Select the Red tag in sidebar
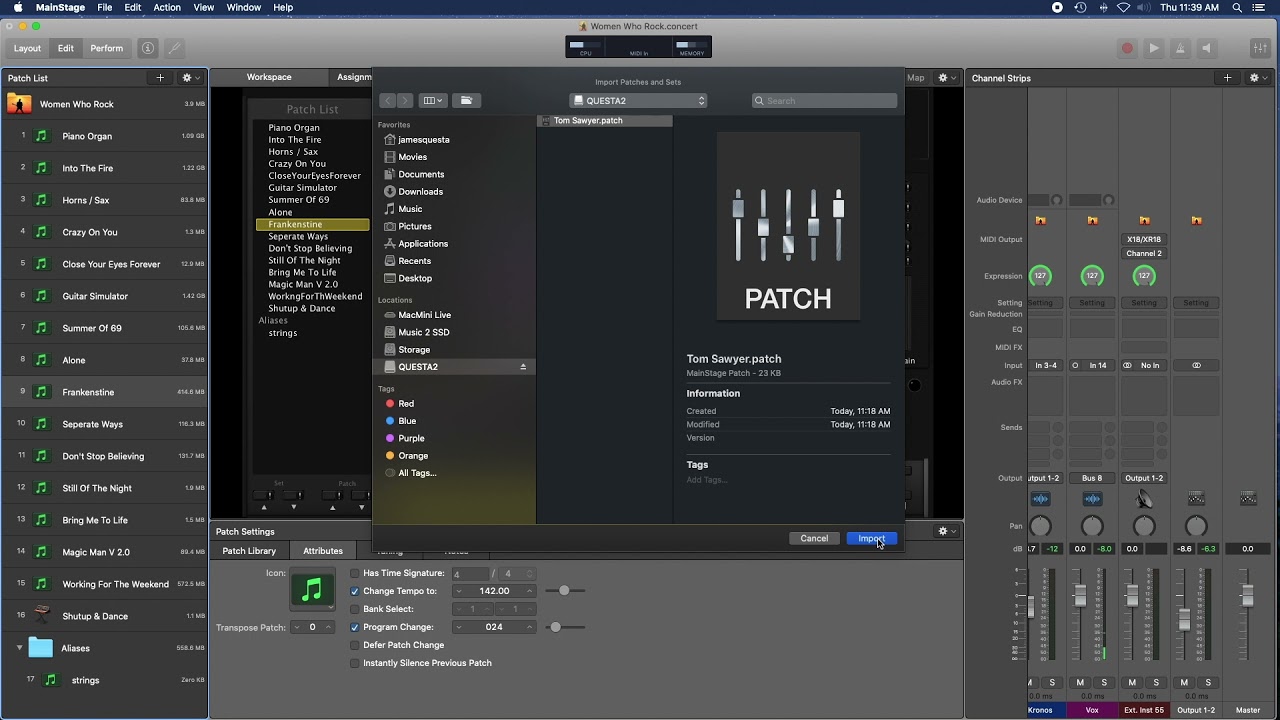1280x720 pixels. (406, 403)
